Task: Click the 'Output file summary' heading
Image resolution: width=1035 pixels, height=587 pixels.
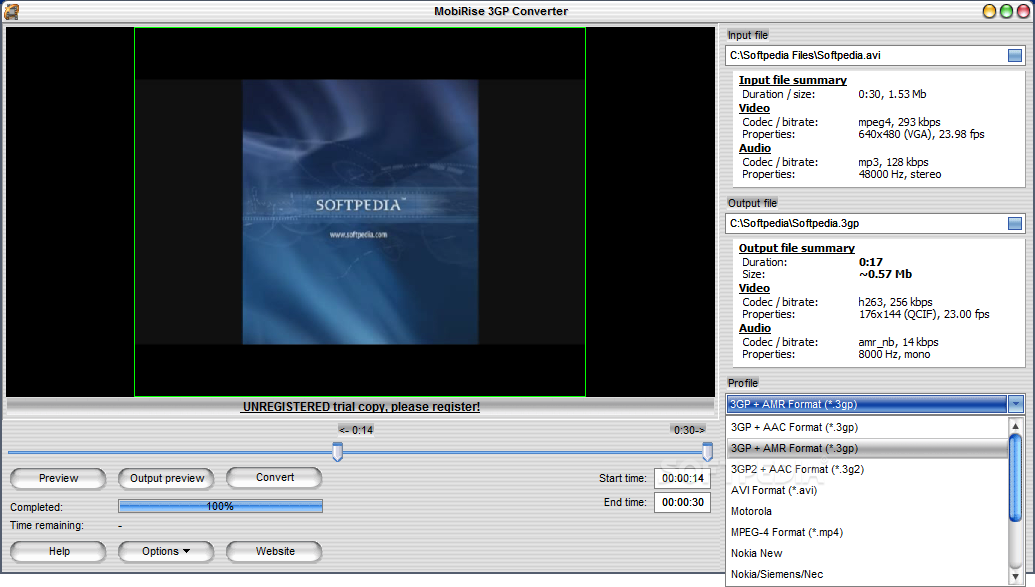Action: (x=796, y=248)
